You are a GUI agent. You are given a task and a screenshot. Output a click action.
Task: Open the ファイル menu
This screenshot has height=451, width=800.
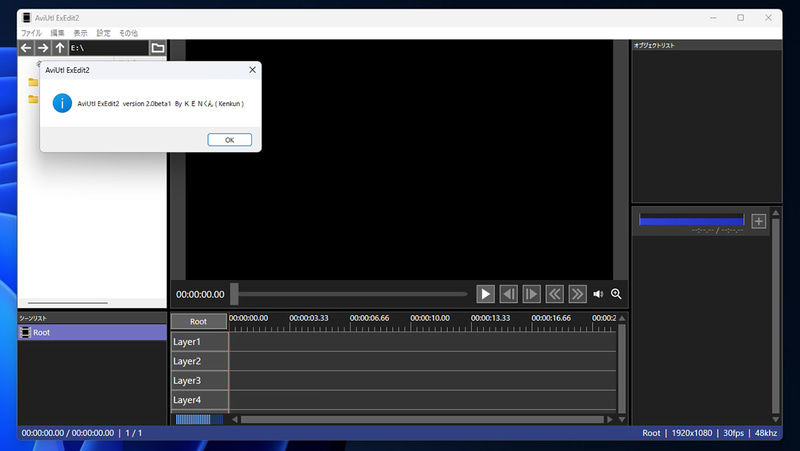tap(31, 33)
